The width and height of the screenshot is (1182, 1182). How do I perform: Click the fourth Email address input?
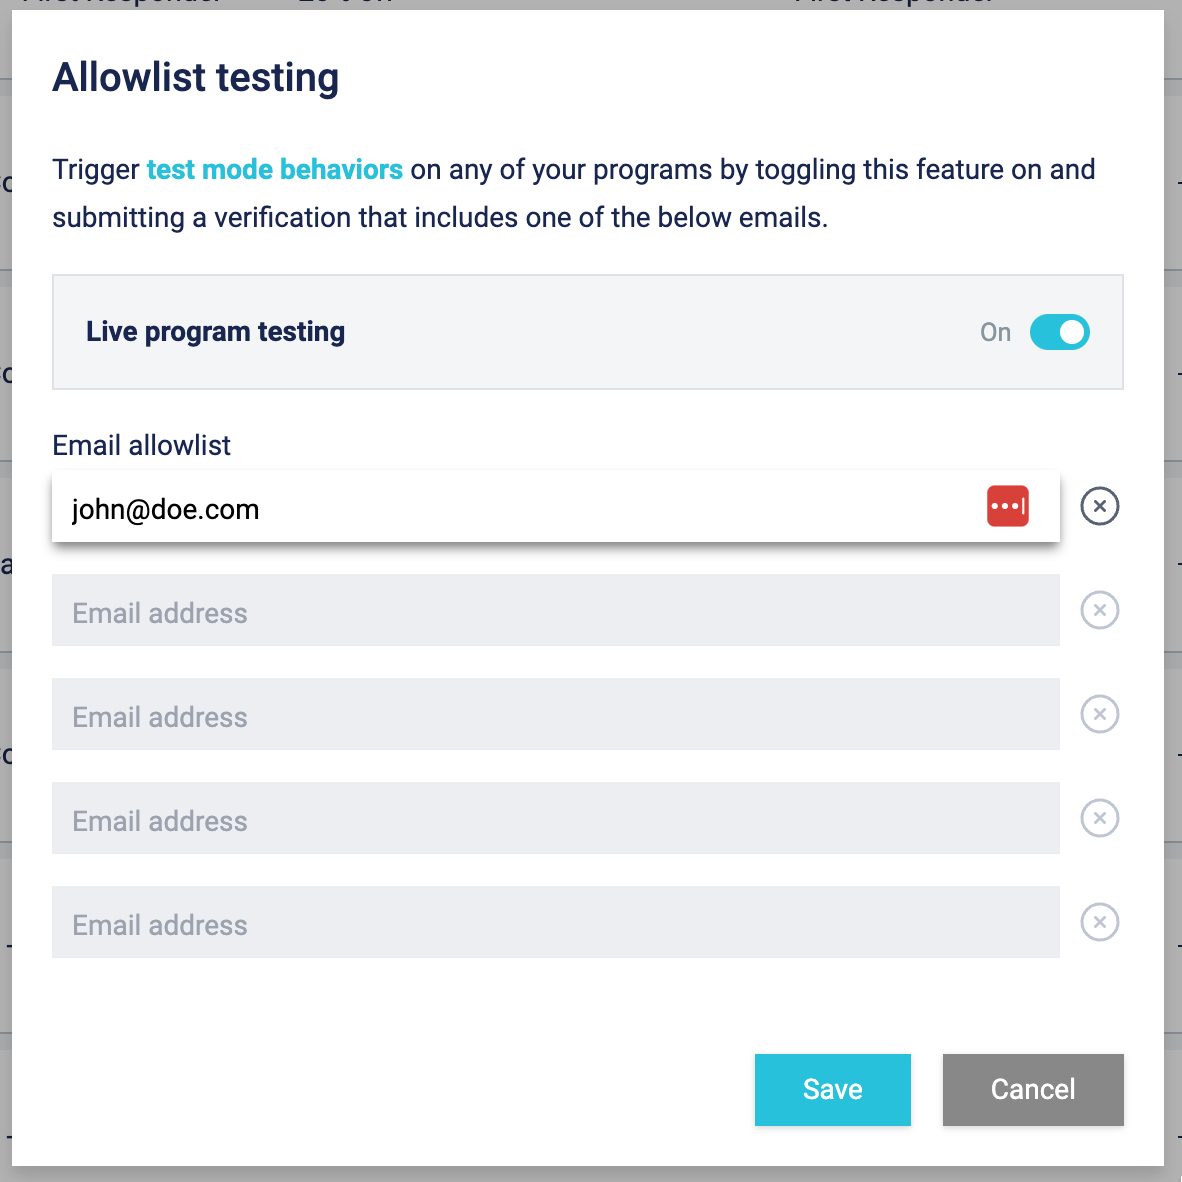pos(555,818)
